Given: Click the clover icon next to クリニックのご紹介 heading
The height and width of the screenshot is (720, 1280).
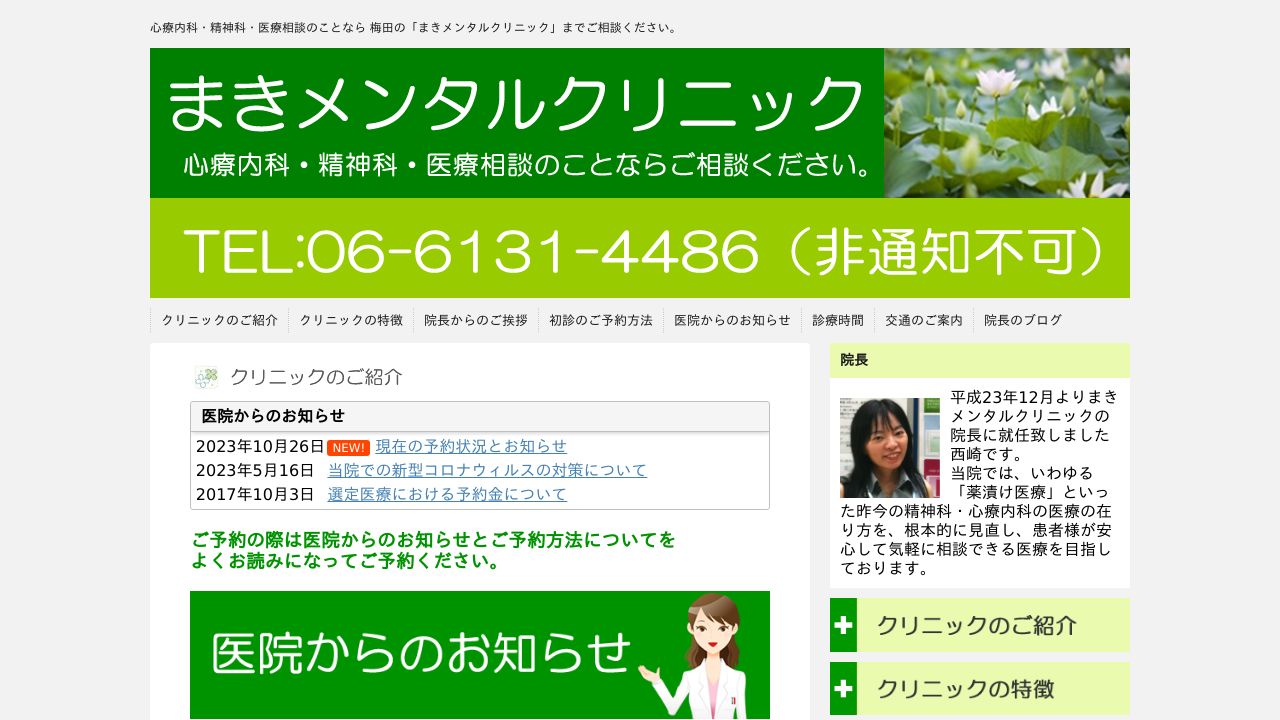Looking at the screenshot, I should 206,377.
